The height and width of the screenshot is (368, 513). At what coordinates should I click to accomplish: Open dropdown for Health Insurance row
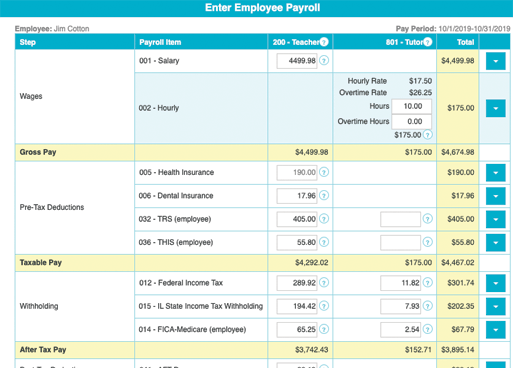[x=496, y=173]
